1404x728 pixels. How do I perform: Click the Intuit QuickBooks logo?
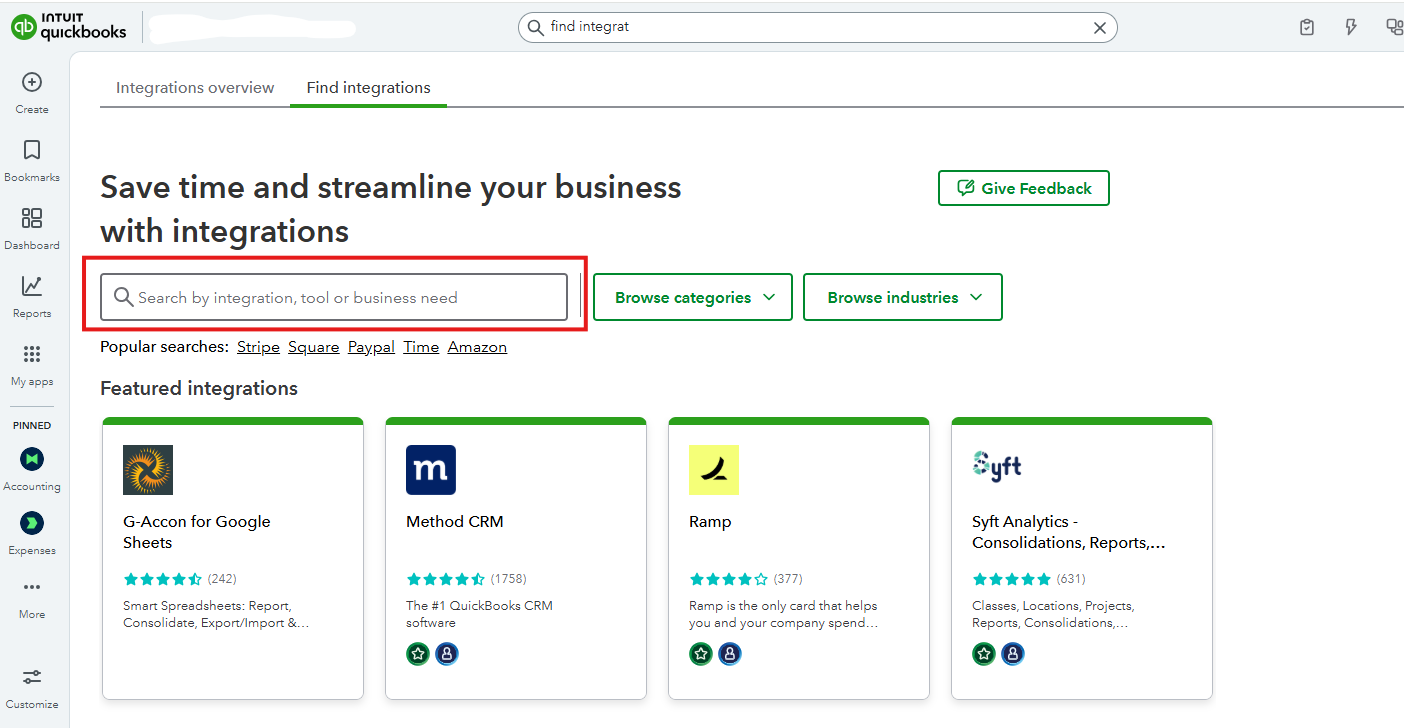pyautogui.click(x=69, y=26)
